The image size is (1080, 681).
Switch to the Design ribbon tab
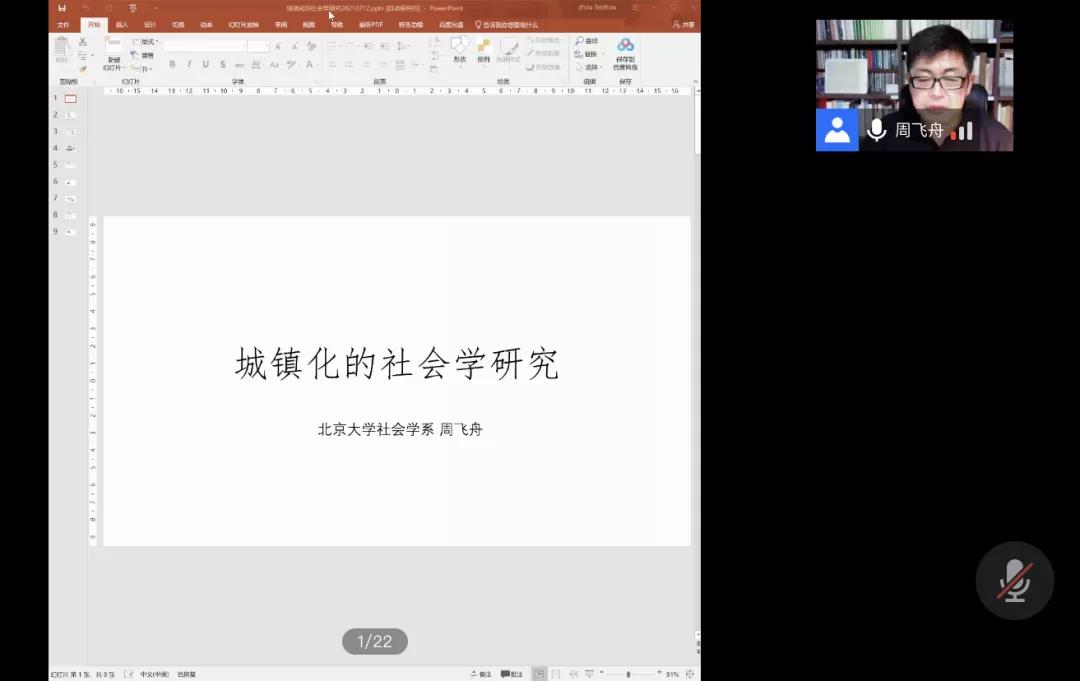pyautogui.click(x=150, y=24)
